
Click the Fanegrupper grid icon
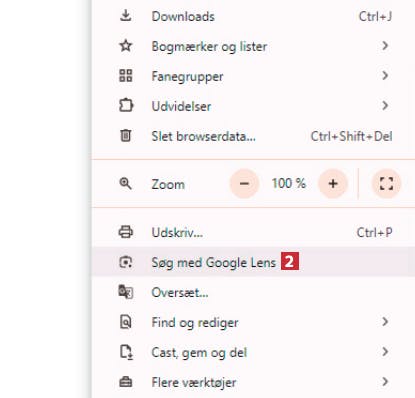126,76
